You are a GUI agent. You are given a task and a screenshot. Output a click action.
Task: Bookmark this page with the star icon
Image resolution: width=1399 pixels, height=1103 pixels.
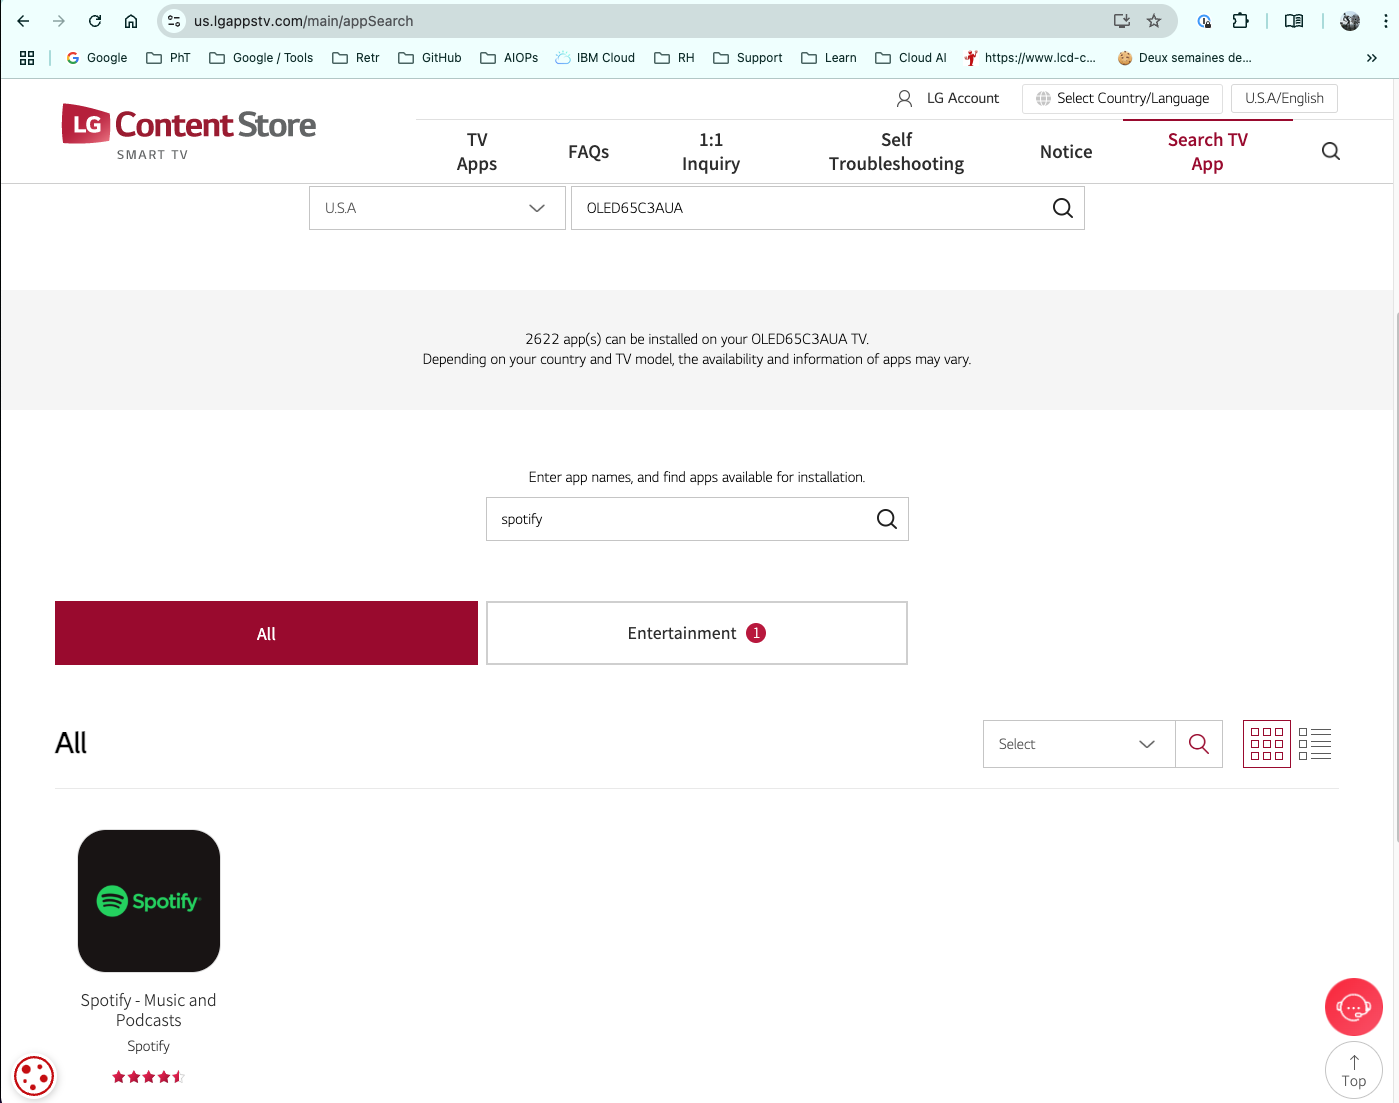pyautogui.click(x=1154, y=21)
